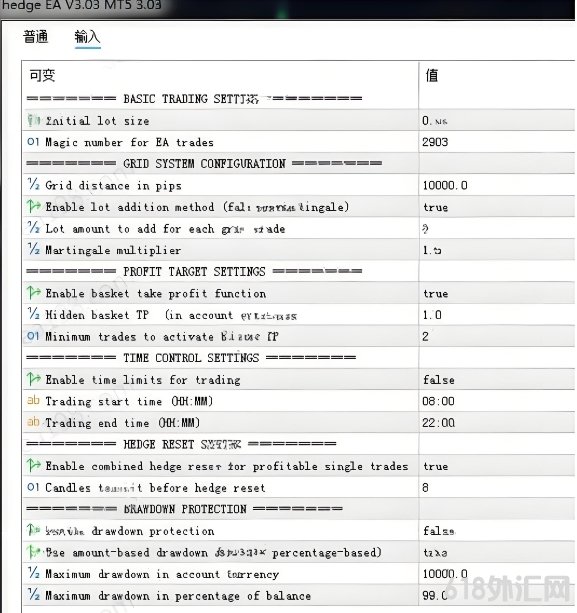577x613 pixels.
Task: Click the icon for Maximum drawdown in percentage
Action: 34,595
